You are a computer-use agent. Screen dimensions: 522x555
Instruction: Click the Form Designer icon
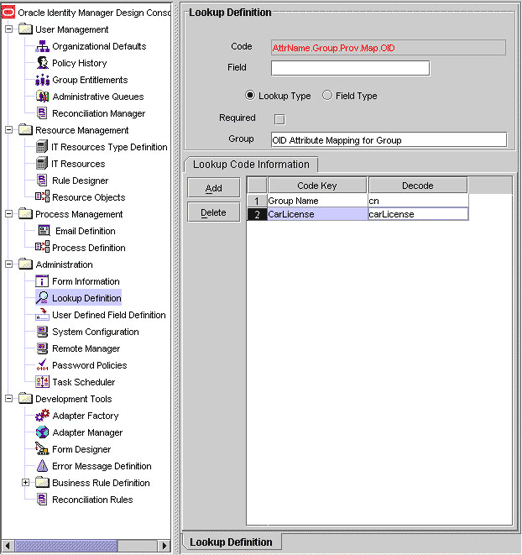tap(42, 448)
